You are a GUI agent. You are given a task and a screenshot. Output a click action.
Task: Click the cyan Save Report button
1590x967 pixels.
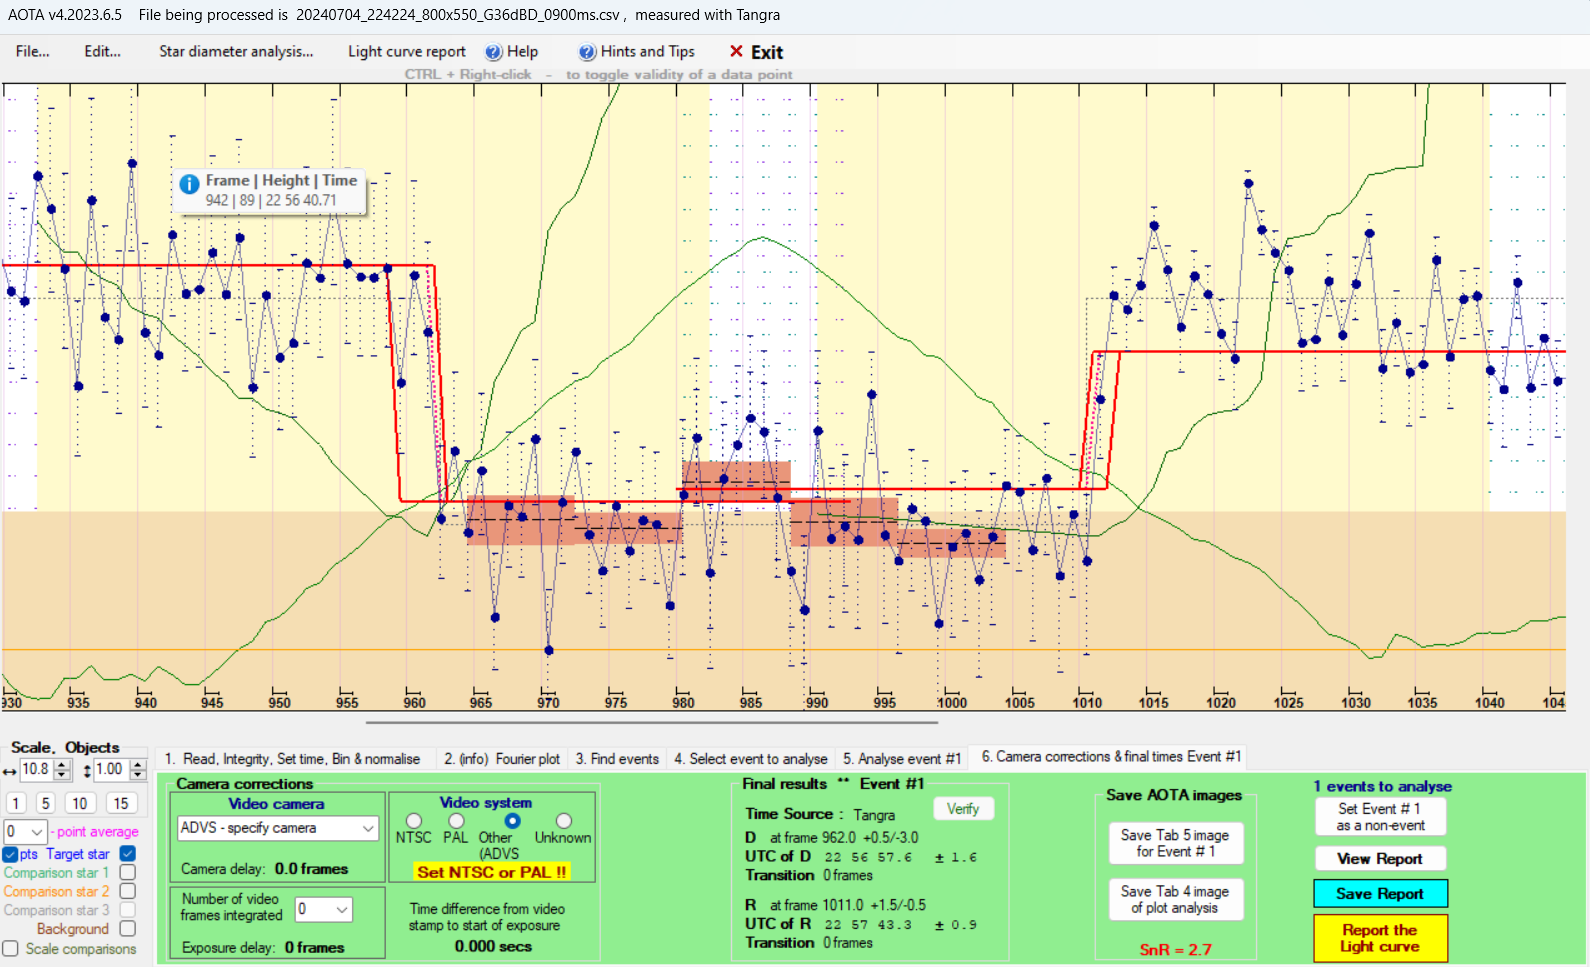click(x=1380, y=894)
